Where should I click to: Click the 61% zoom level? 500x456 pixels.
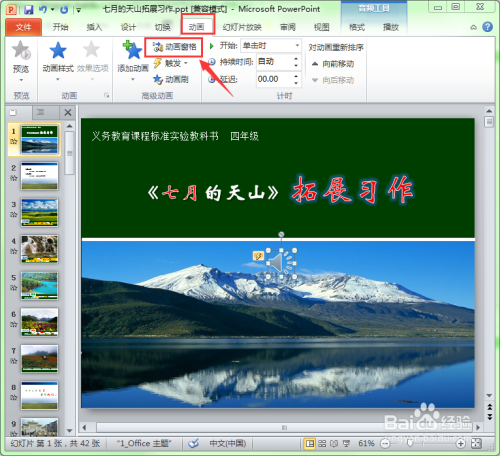click(x=366, y=444)
